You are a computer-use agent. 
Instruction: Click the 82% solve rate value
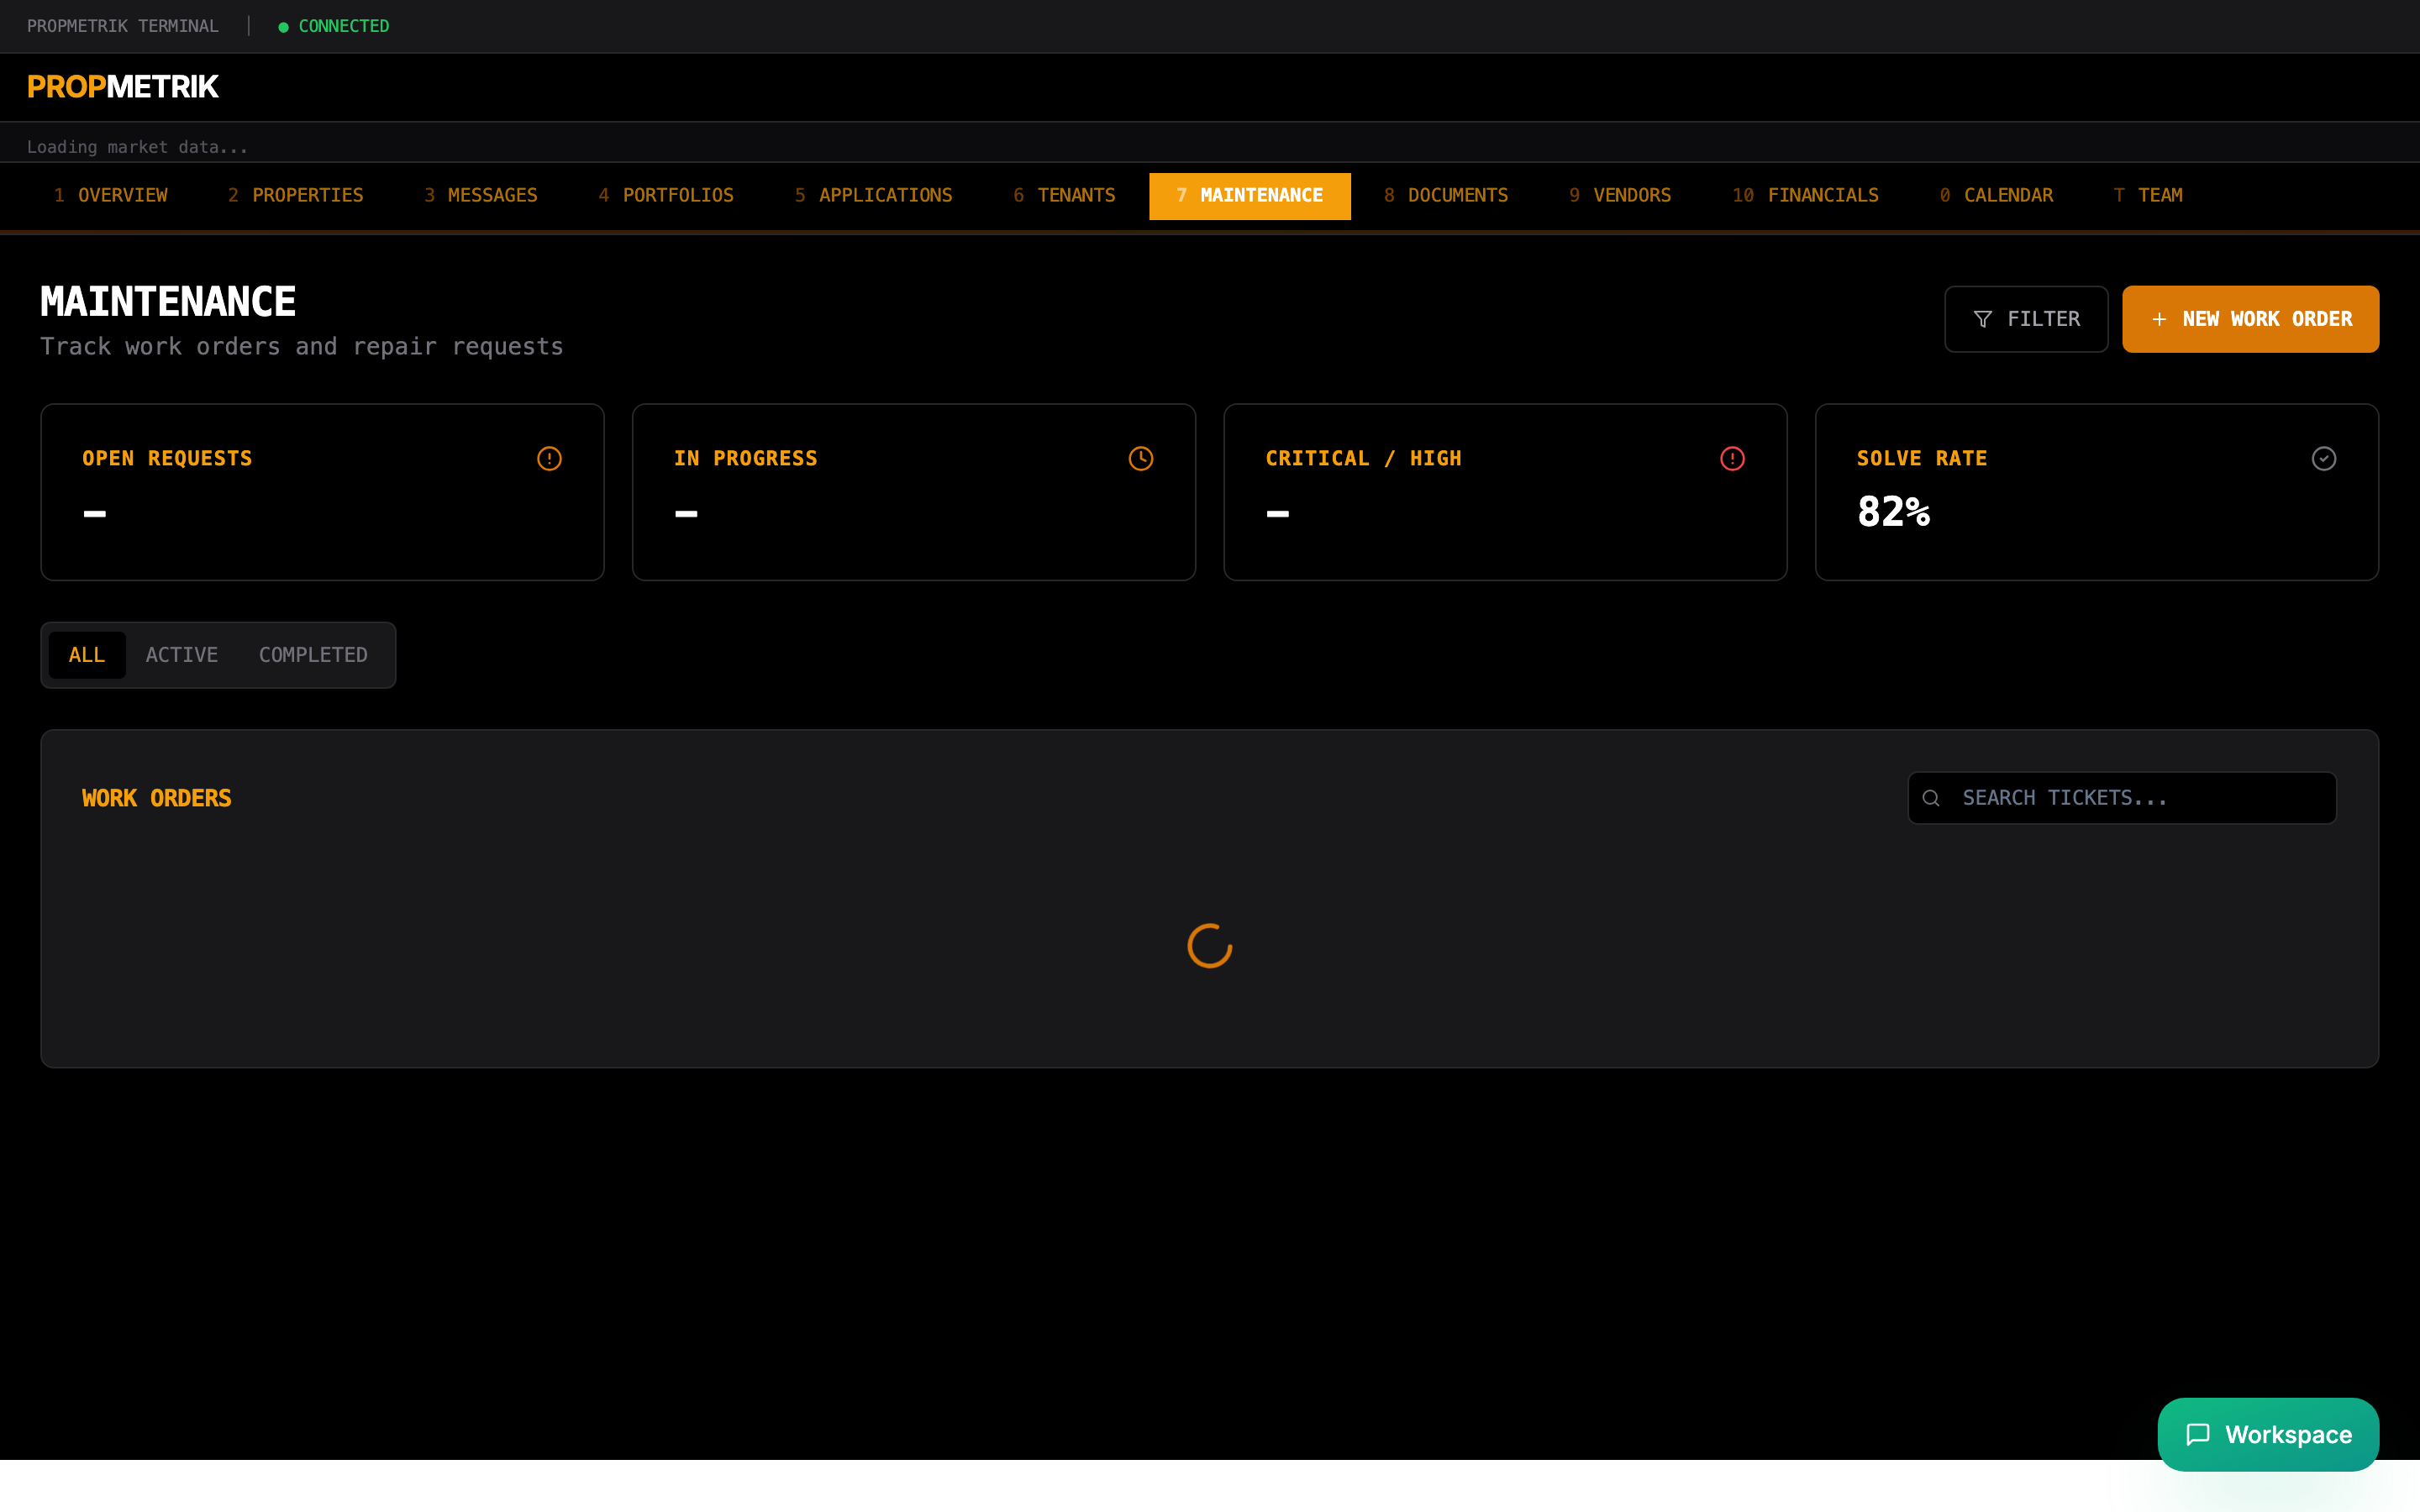[x=1893, y=512]
